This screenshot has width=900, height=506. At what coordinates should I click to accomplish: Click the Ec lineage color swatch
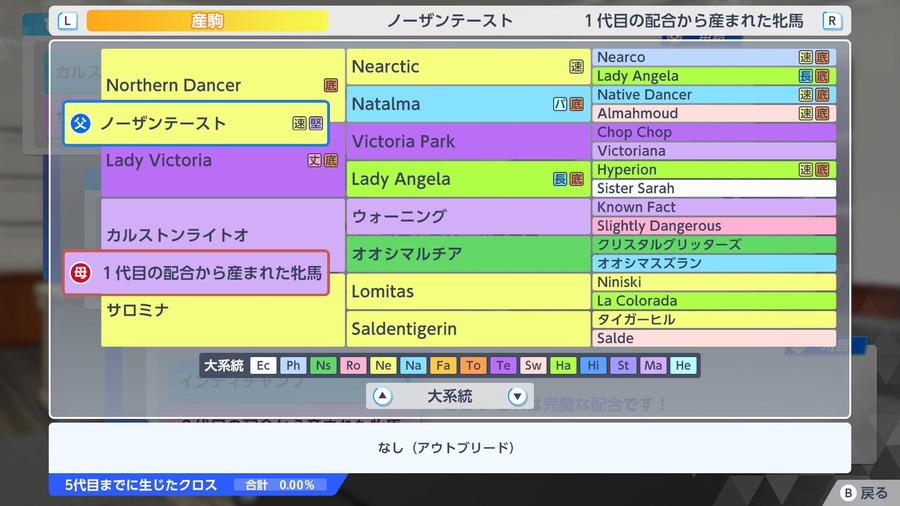point(263,365)
